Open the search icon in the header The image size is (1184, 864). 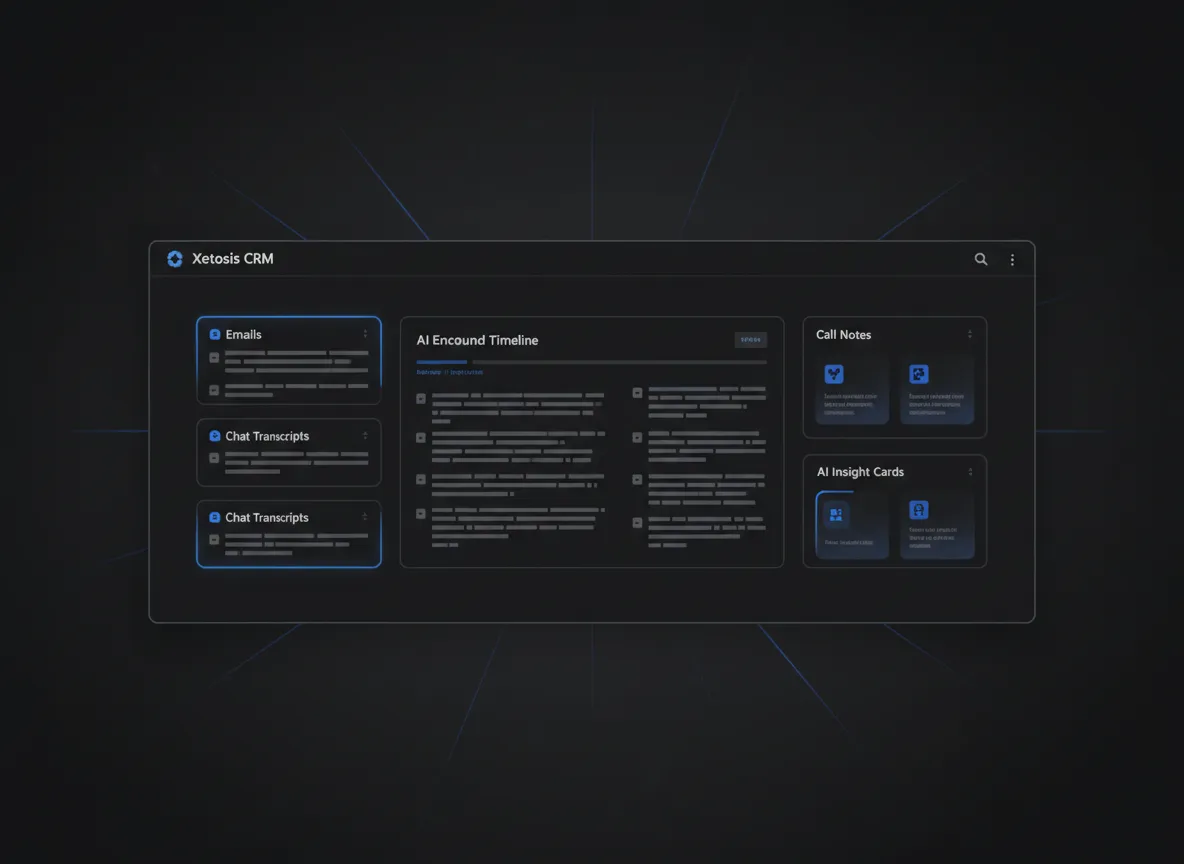tap(980, 258)
